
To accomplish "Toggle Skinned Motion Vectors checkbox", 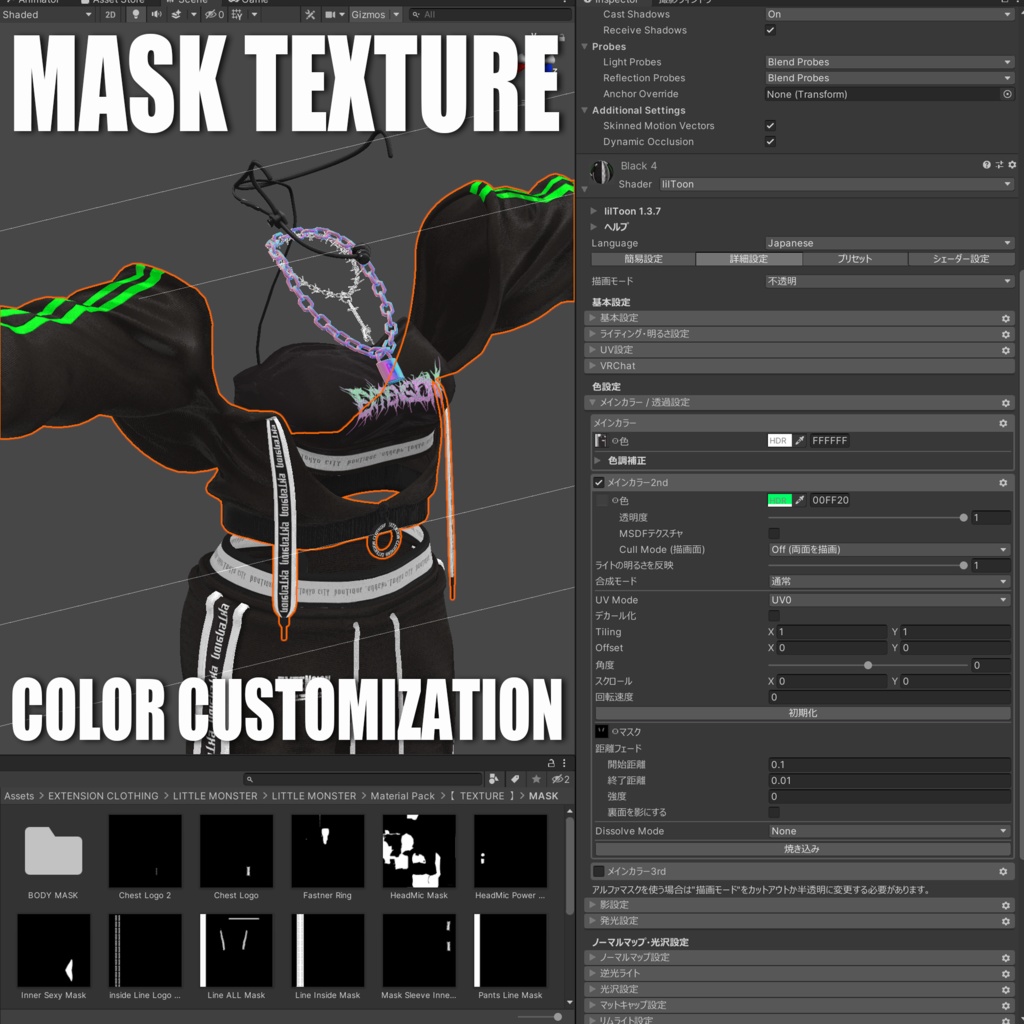I will (771, 125).
